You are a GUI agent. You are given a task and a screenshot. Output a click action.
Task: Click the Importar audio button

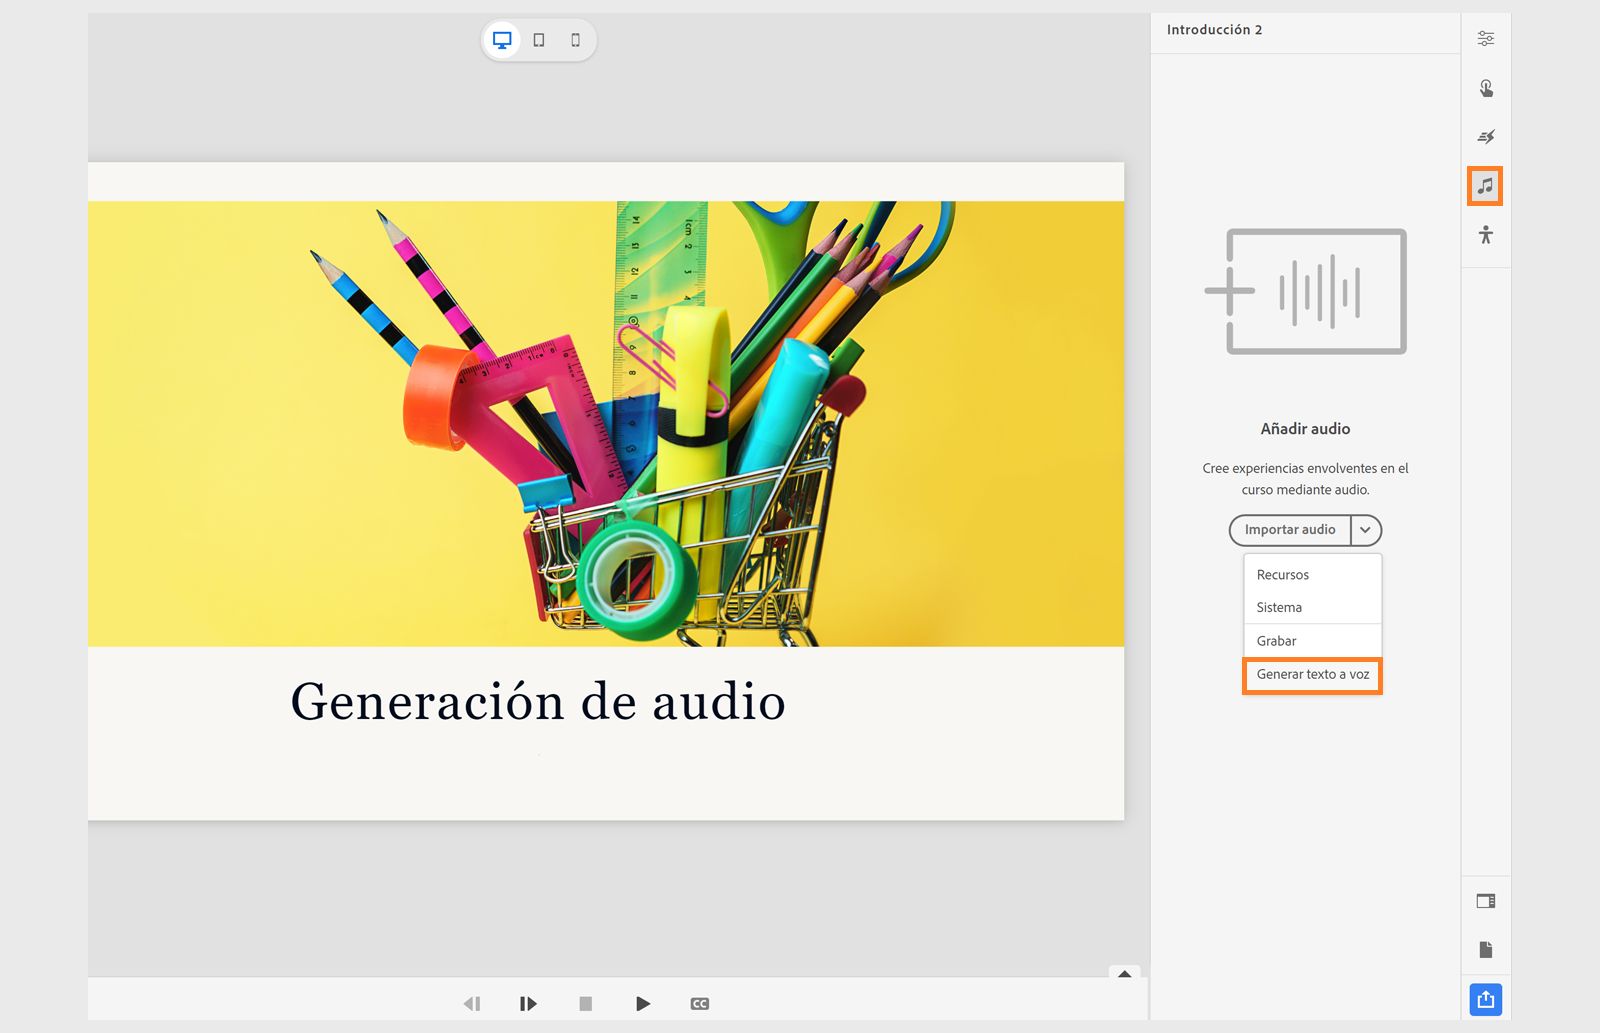coord(1290,530)
